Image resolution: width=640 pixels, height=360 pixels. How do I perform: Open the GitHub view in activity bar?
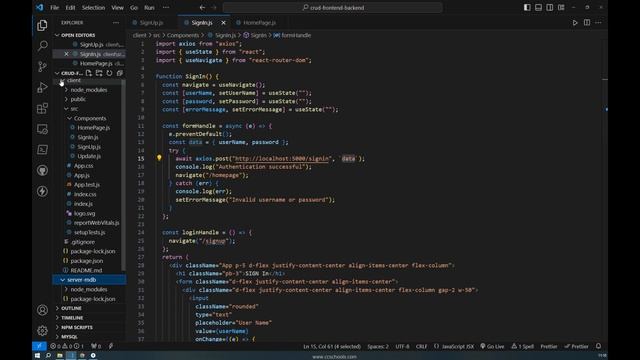(x=42, y=170)
